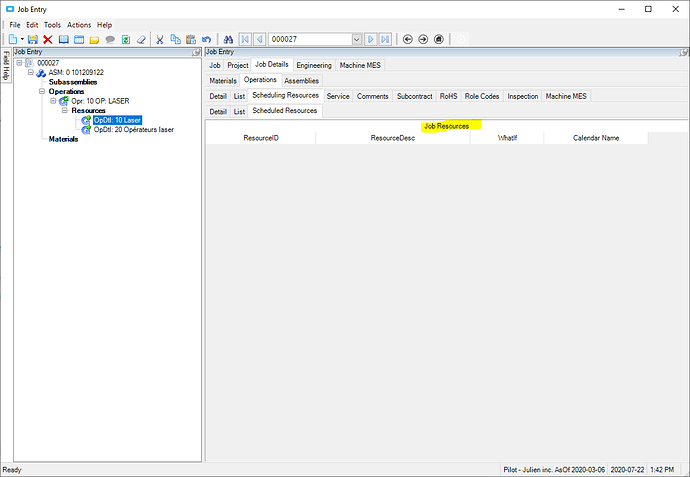Click the pin icon on left Job Entry panel
Screen dimensions: 690x477
click(x=196, y=52)
